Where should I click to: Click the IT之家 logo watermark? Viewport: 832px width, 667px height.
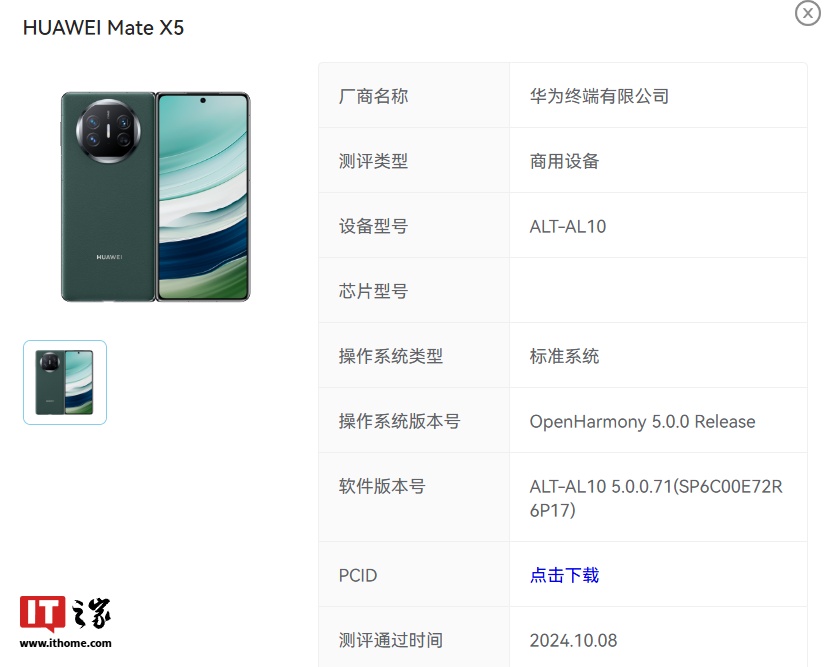click(65, 614)
